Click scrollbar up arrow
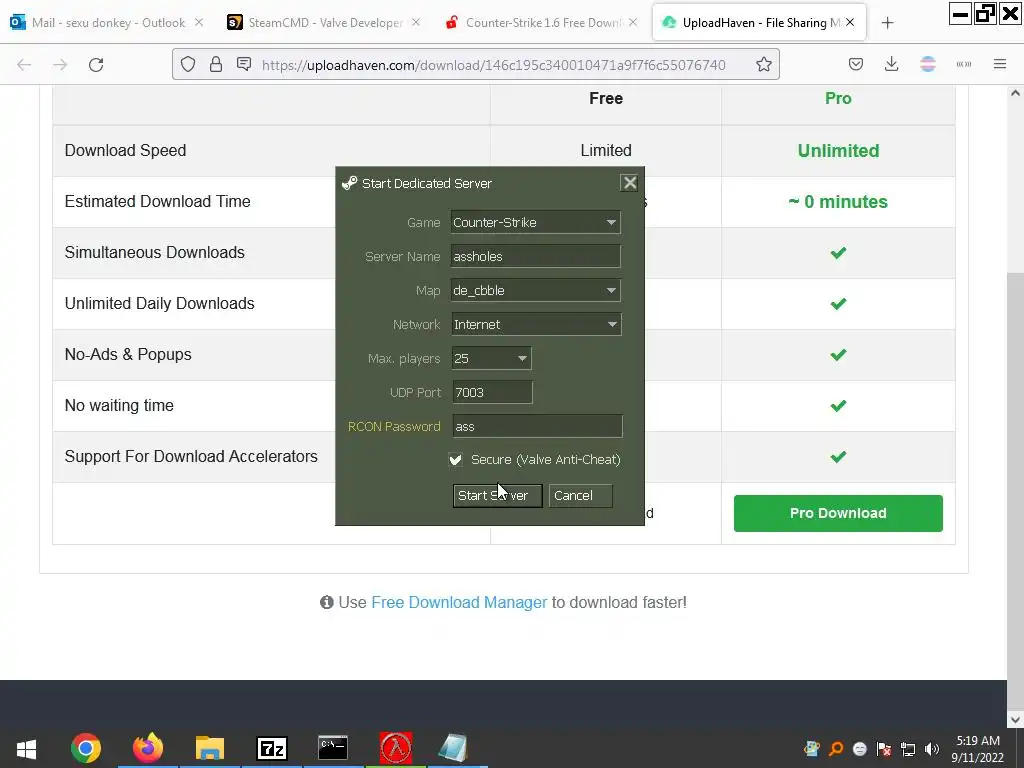 point(1015,93)
